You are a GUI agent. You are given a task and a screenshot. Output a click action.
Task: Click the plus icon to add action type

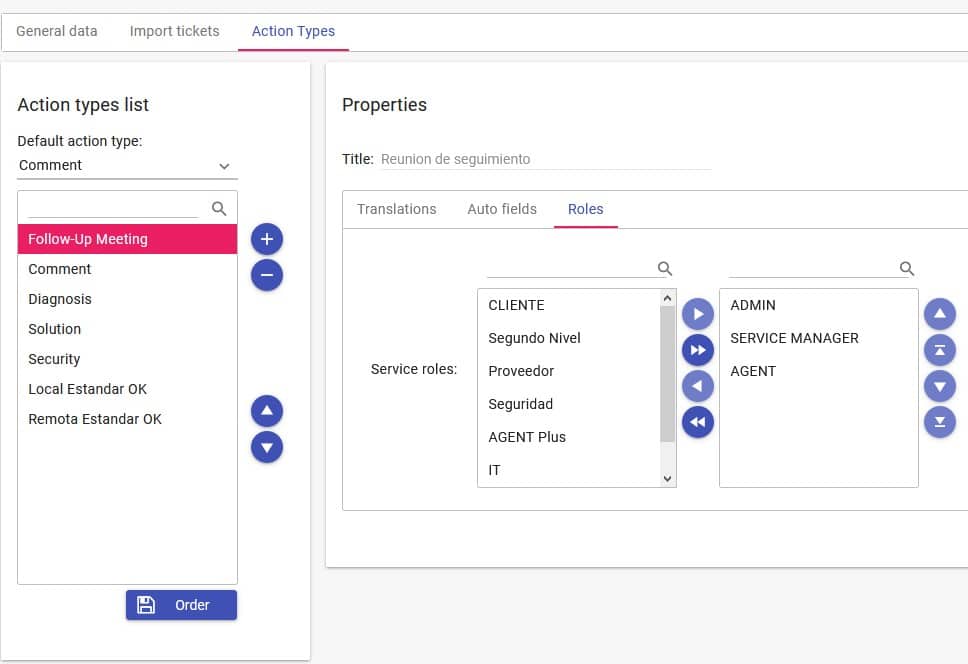266,239
